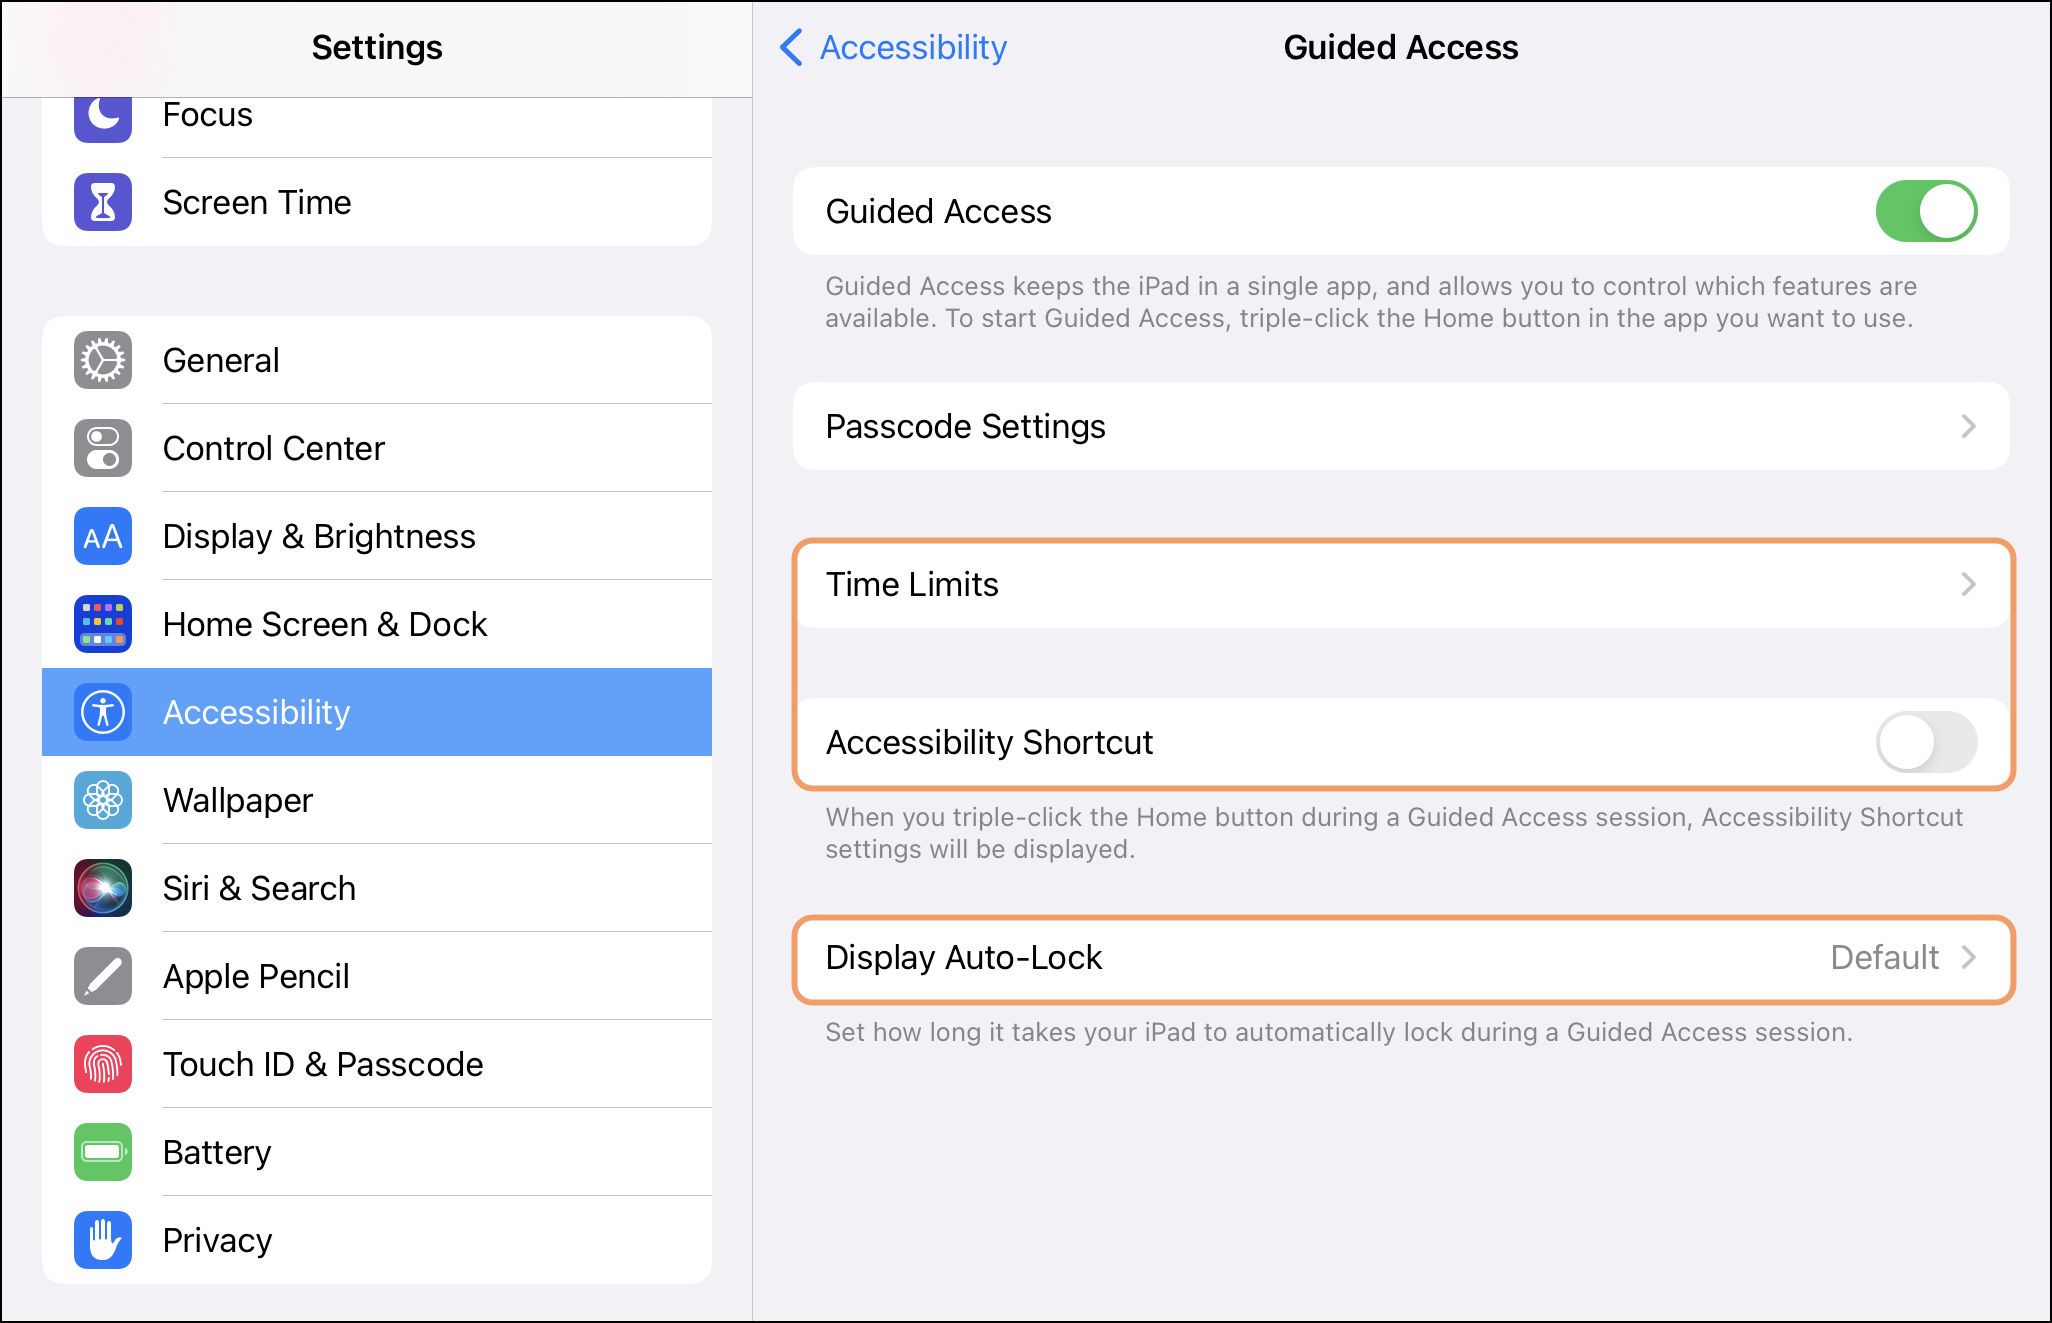Go back to Accessibility

pos(912,47)
